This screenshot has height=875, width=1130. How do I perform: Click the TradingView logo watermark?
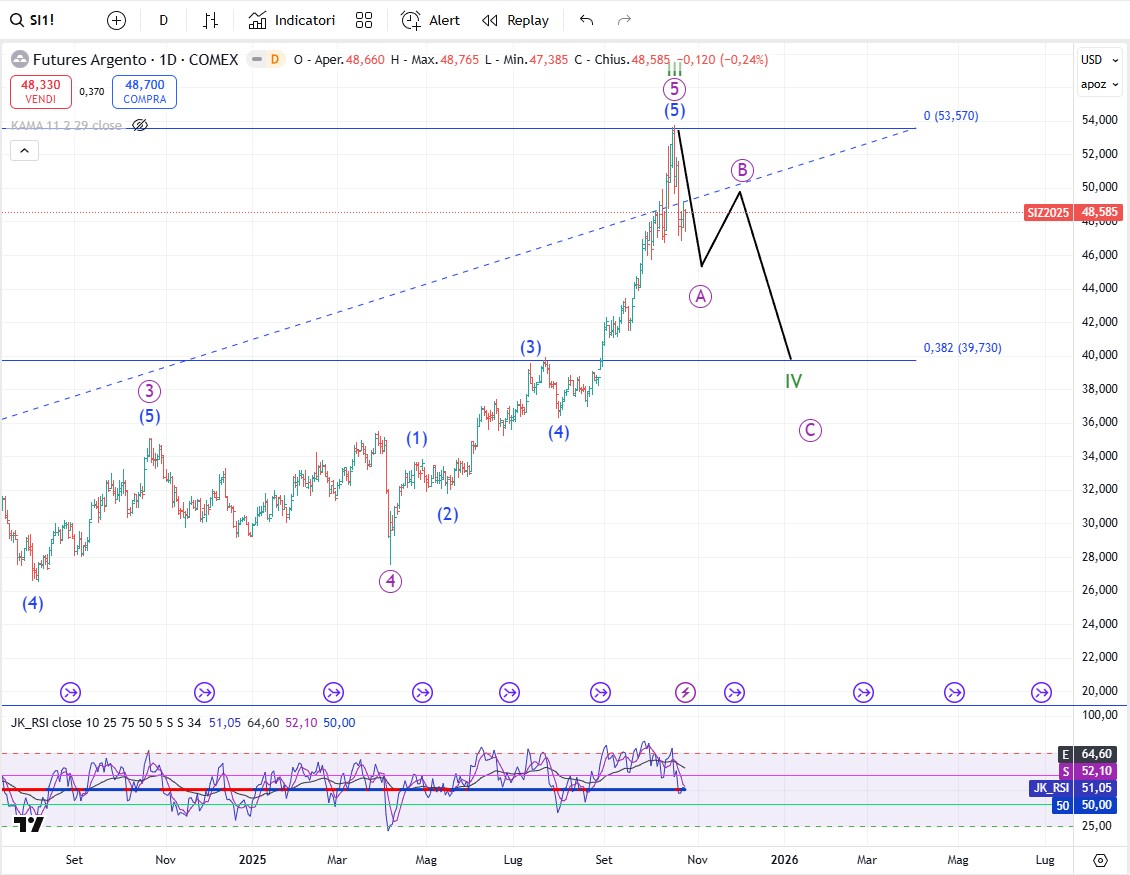click(28, 824)
